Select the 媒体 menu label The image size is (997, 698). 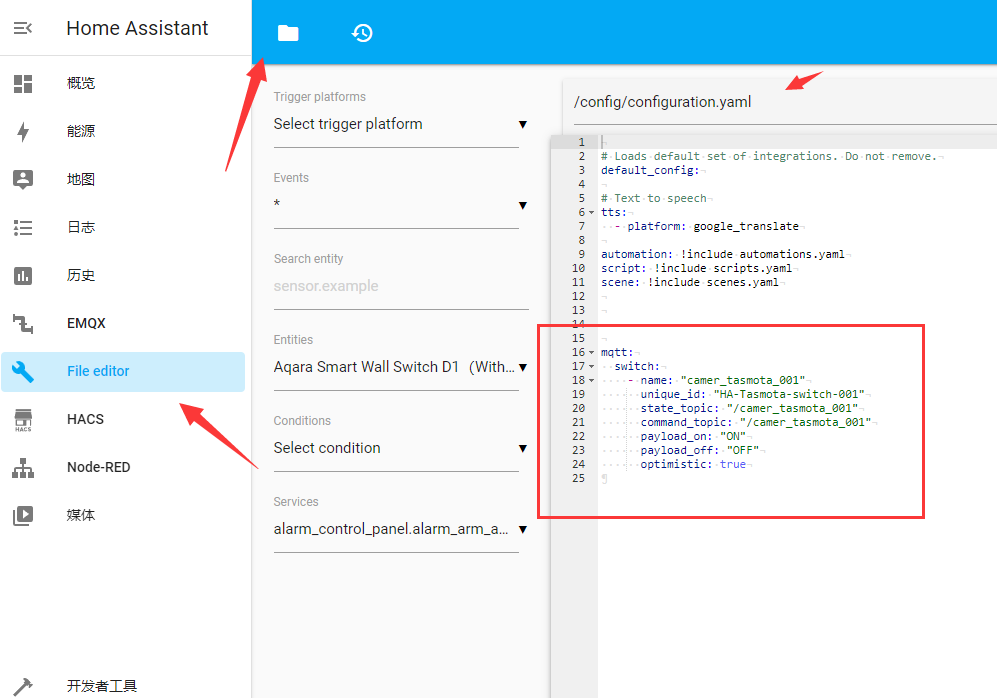coord(81,516)
